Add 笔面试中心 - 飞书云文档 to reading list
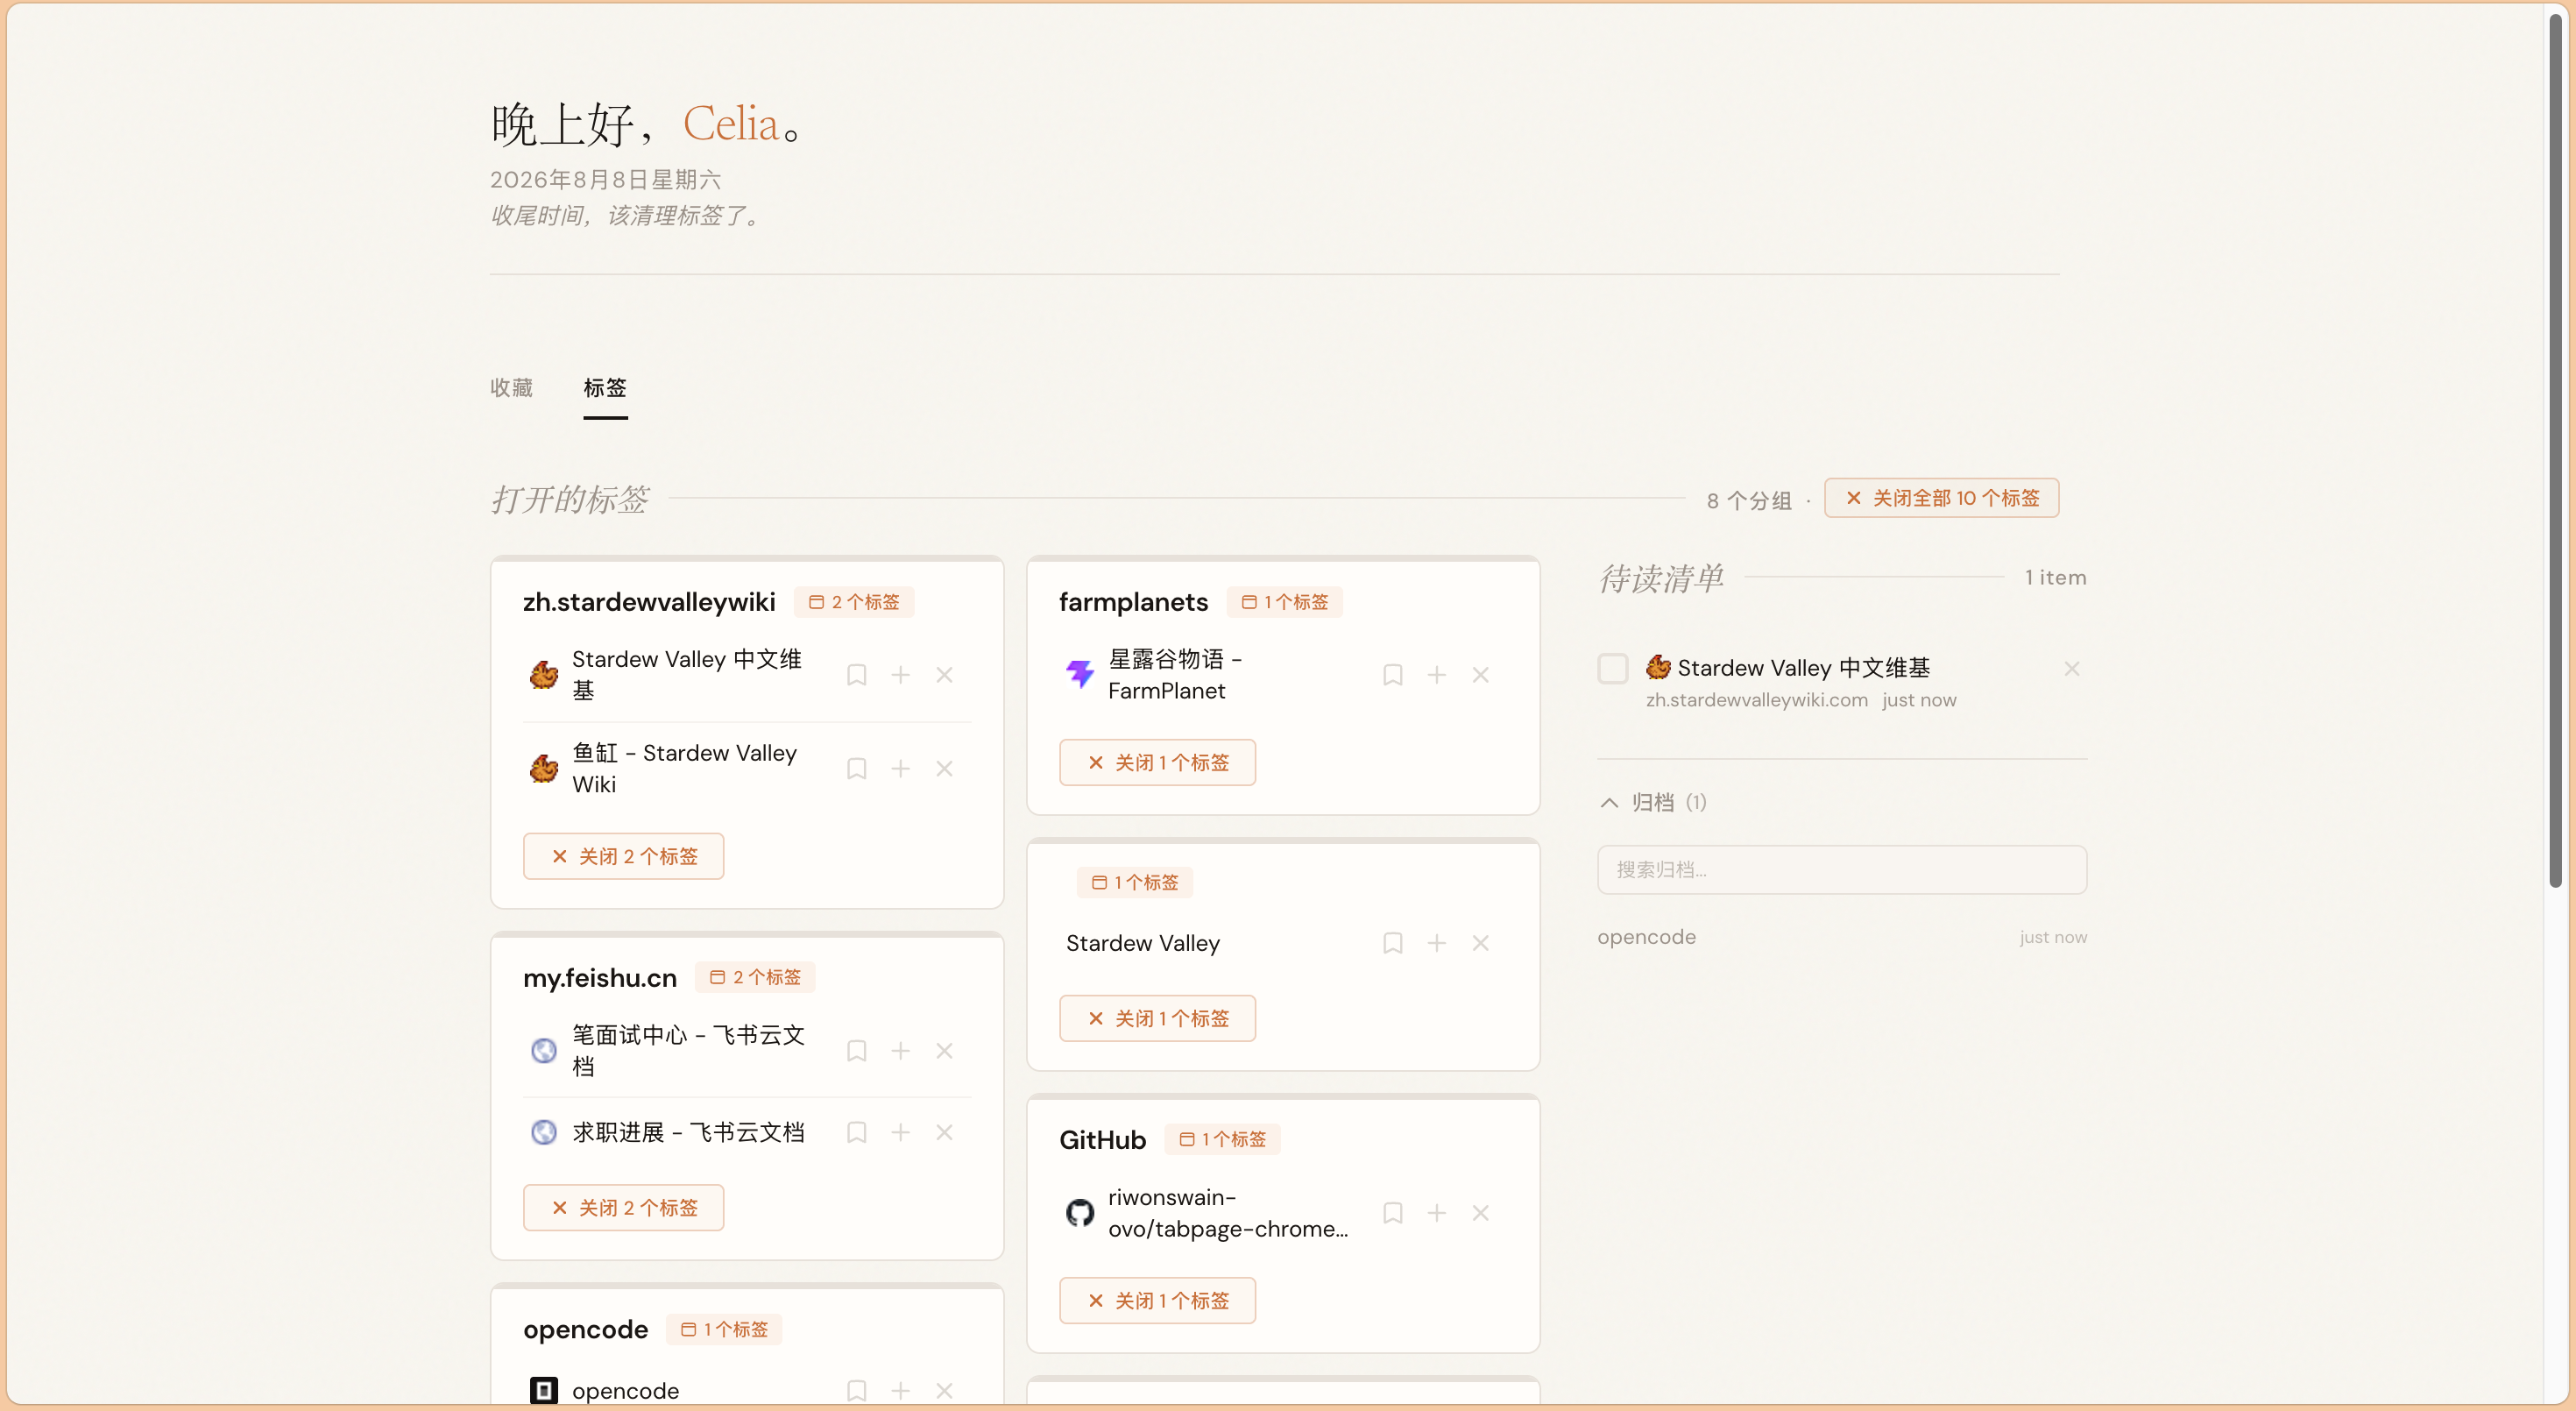The height and width of the screenshot is (1411, 2576). [x=900, y=1050]
